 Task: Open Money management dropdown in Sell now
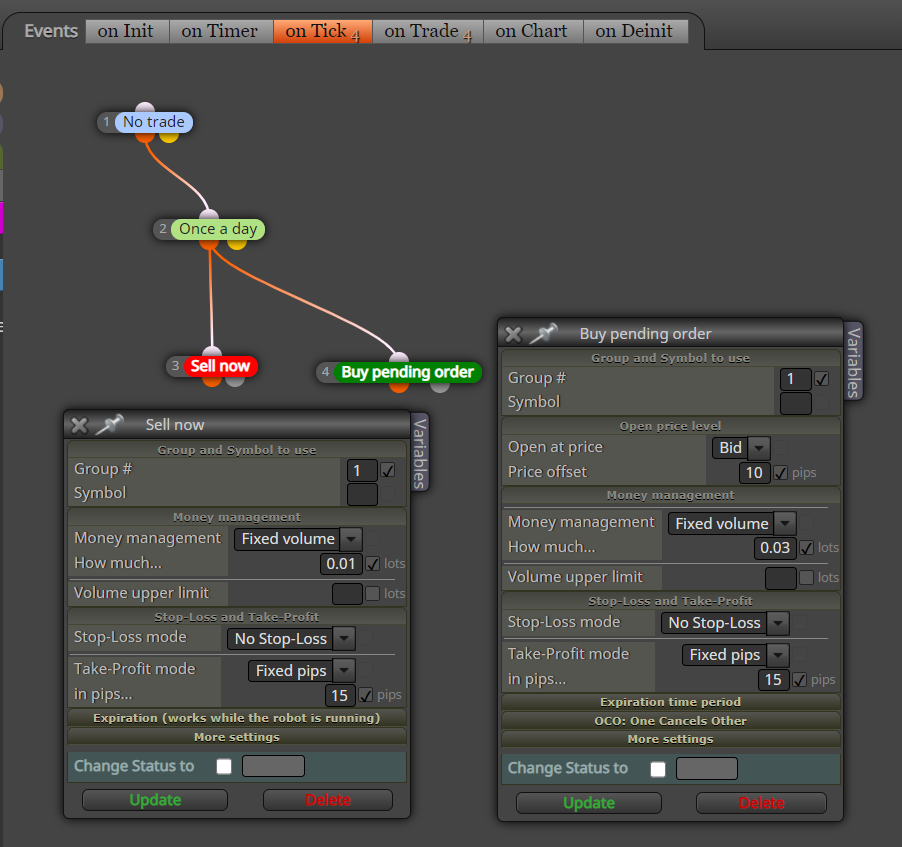(298, 539)
